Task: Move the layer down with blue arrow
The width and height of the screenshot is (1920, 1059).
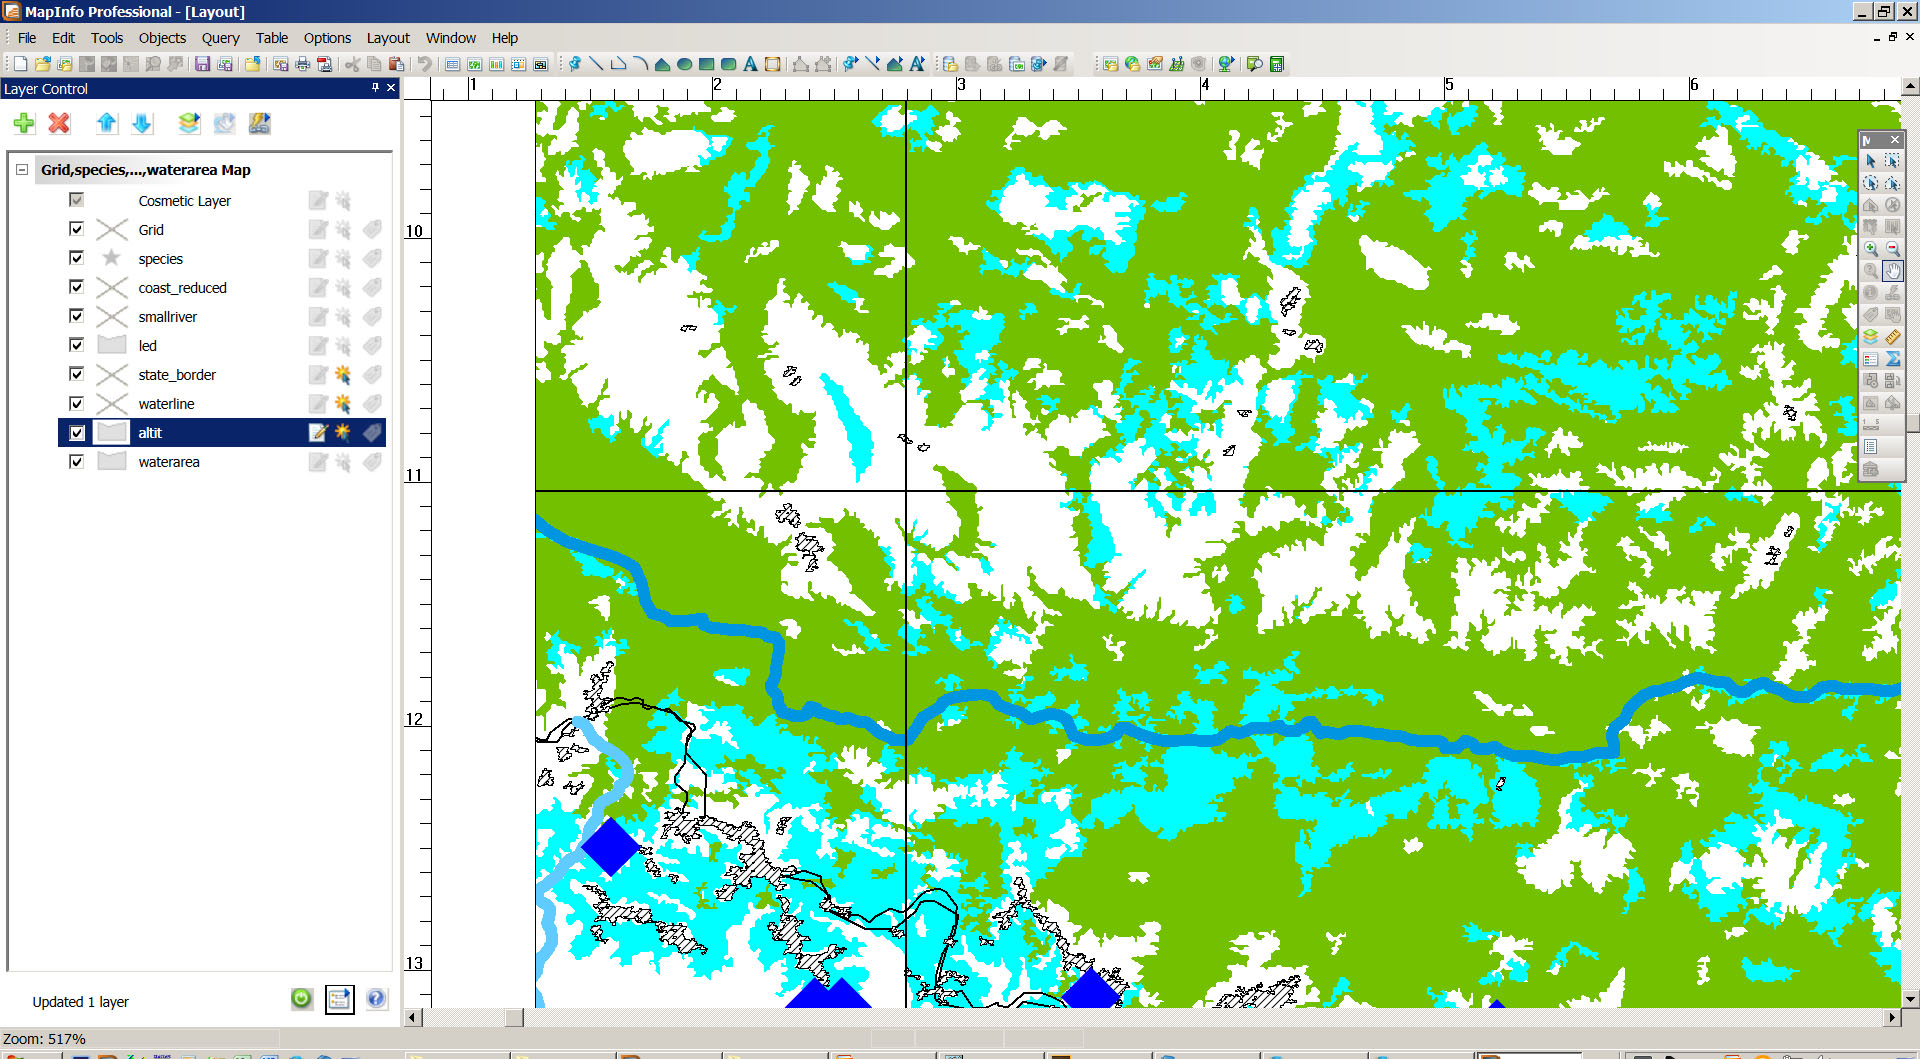Action: coord(142,123)
